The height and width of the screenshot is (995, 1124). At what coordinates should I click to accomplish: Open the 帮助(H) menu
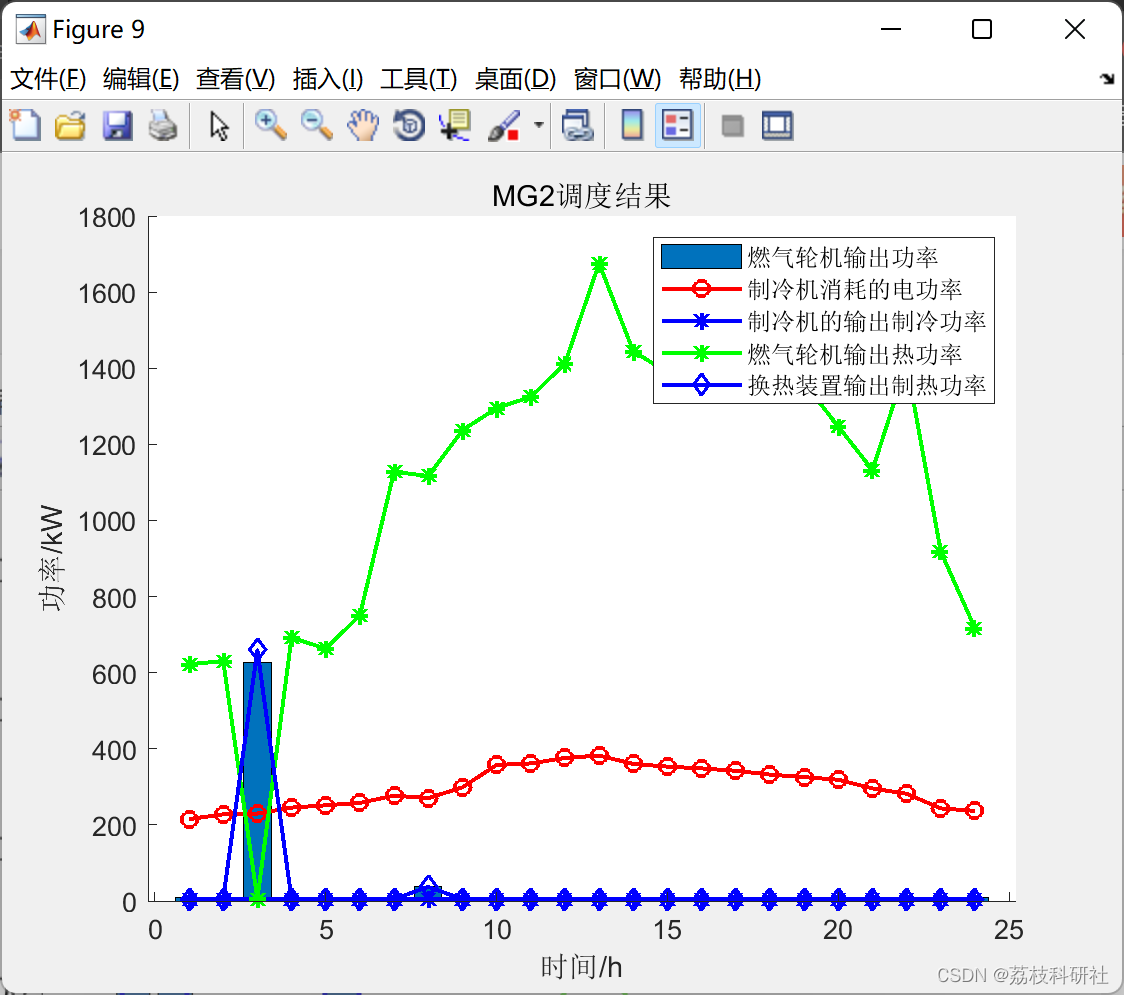pyautogui.click(x=720, y=79)
